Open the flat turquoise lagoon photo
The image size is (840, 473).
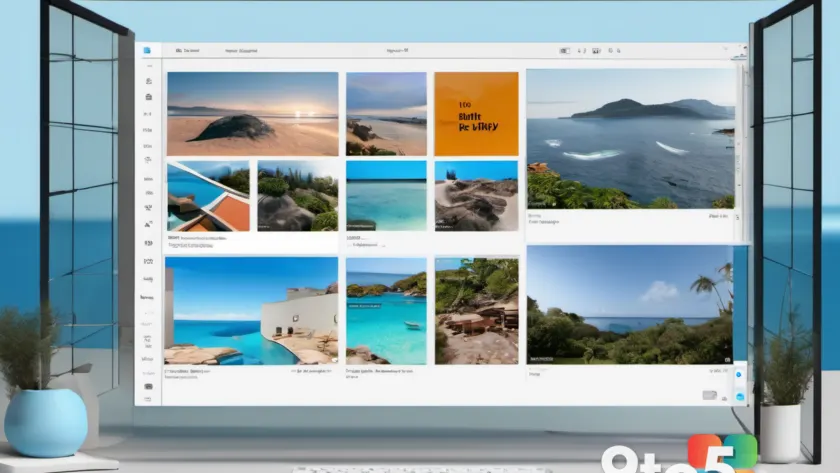pos(386,196)
